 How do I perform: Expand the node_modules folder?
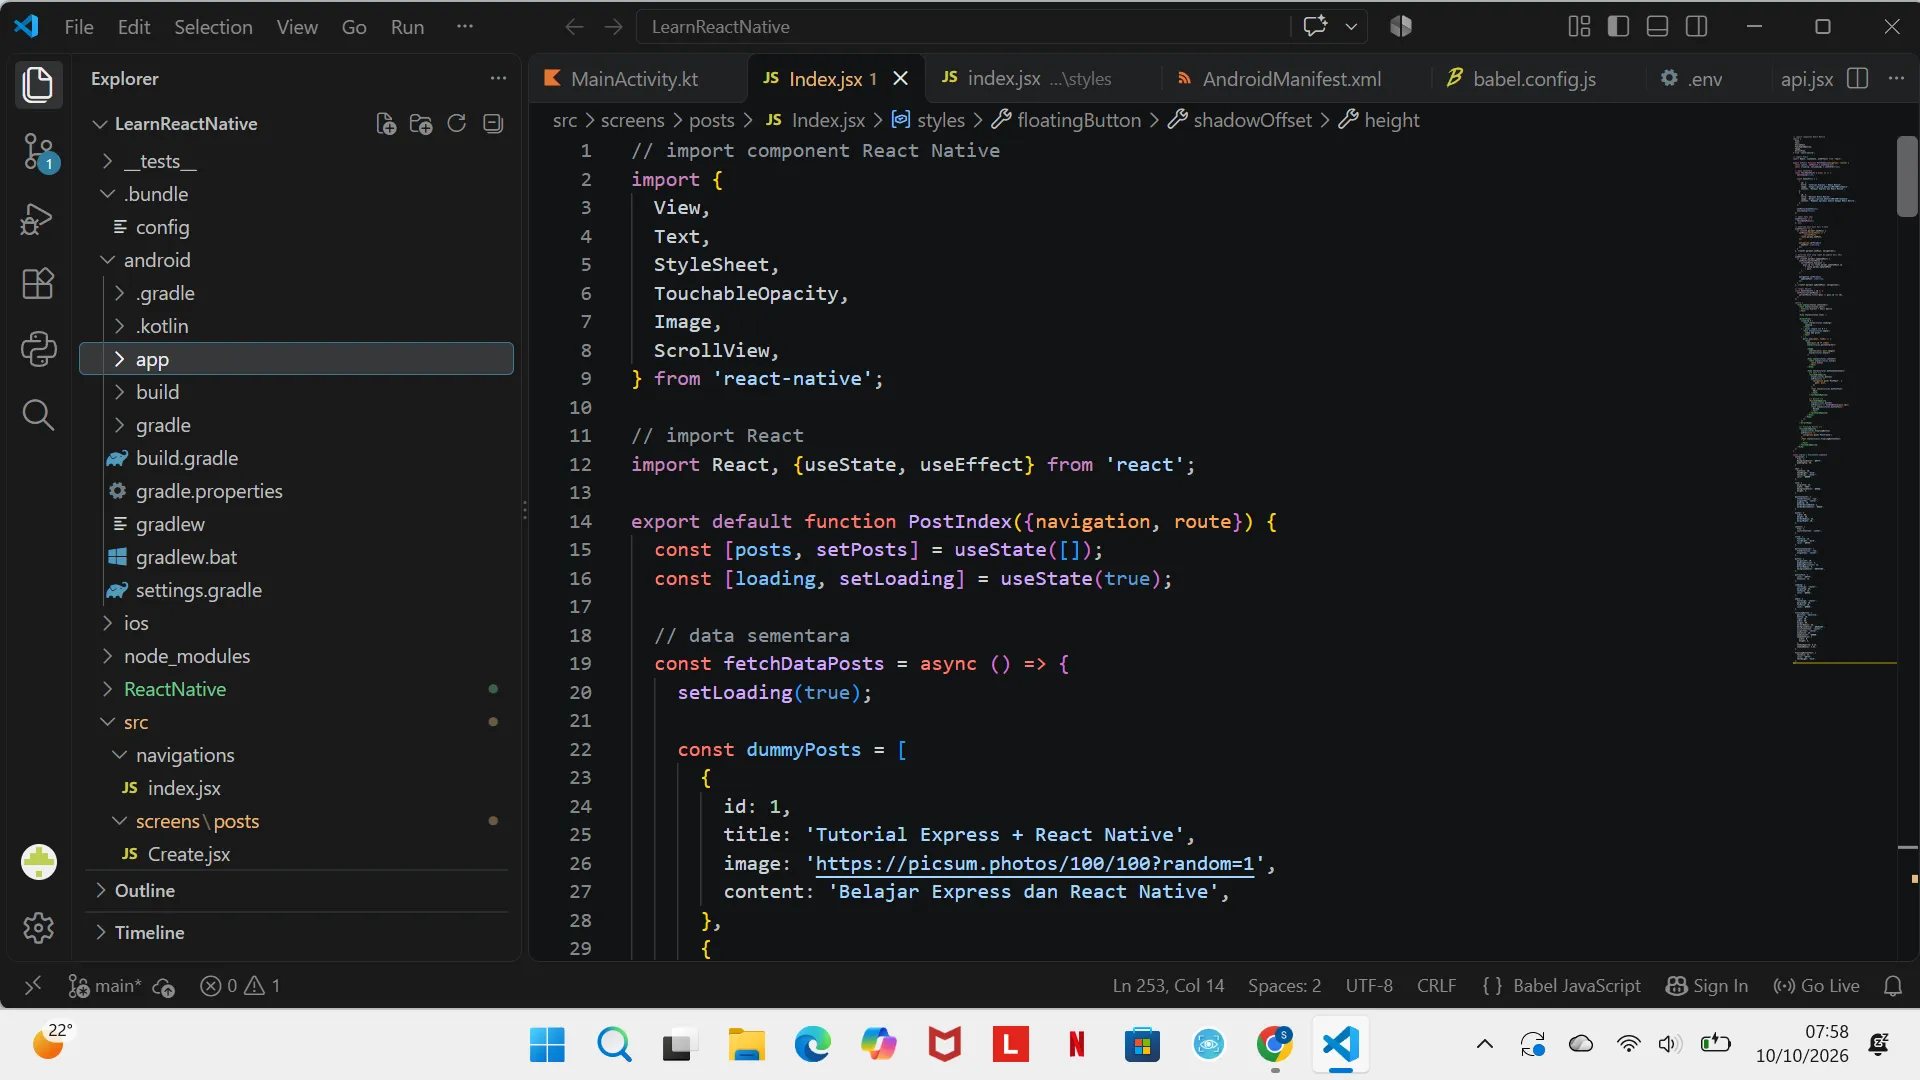(x=296, y=656)
